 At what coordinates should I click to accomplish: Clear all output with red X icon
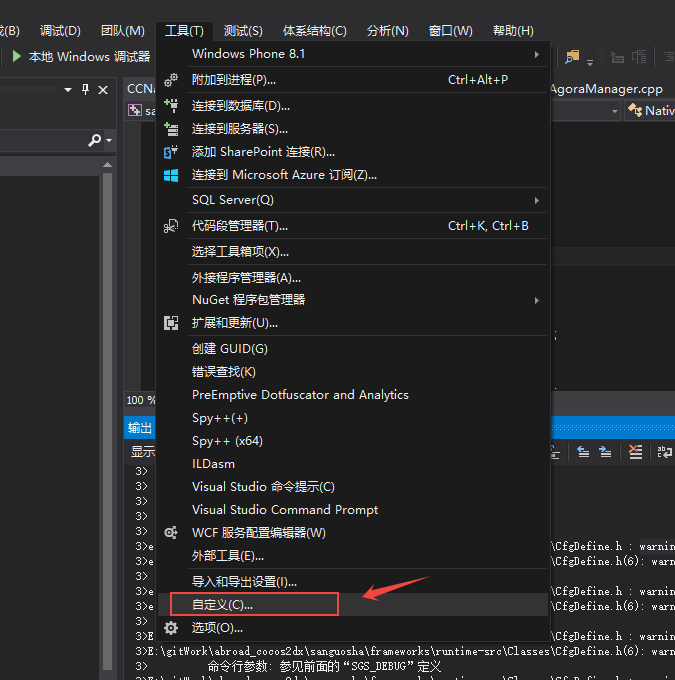tap(636, 452)
